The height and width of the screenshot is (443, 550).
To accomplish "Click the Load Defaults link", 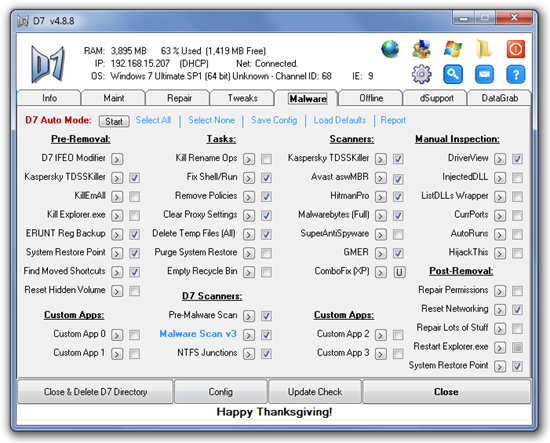I will coord(340,120).
